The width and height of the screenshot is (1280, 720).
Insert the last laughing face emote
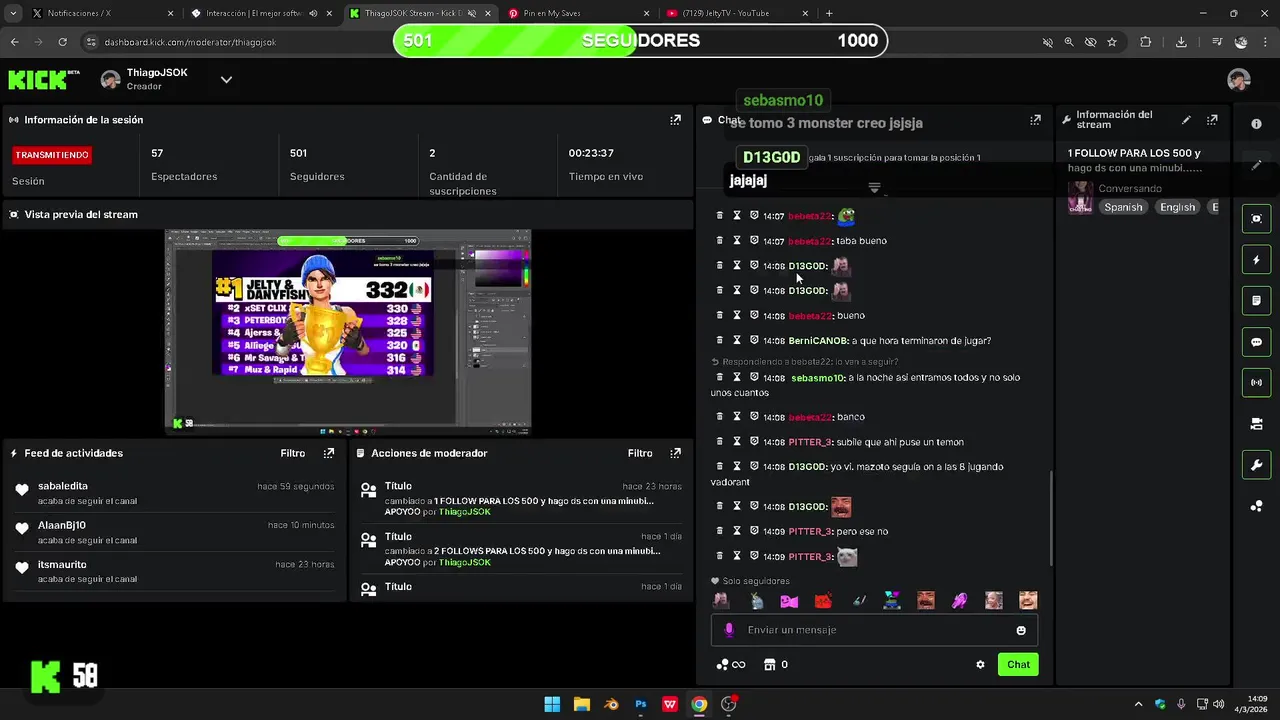pos(1028,601)
